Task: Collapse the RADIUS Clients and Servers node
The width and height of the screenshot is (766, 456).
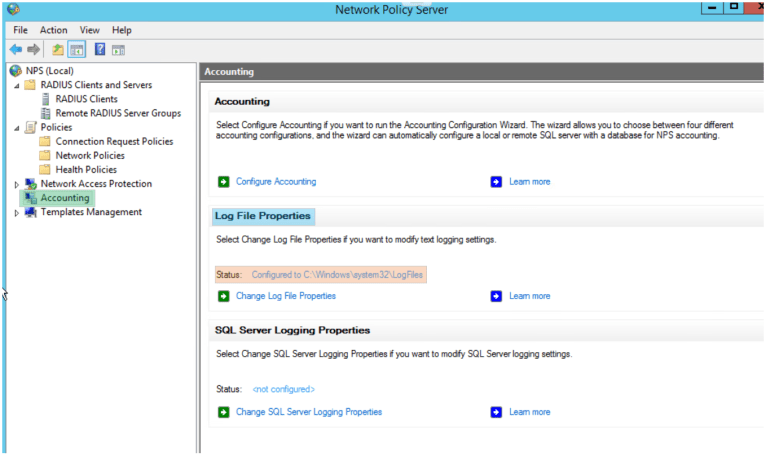Action: (16, 86)
